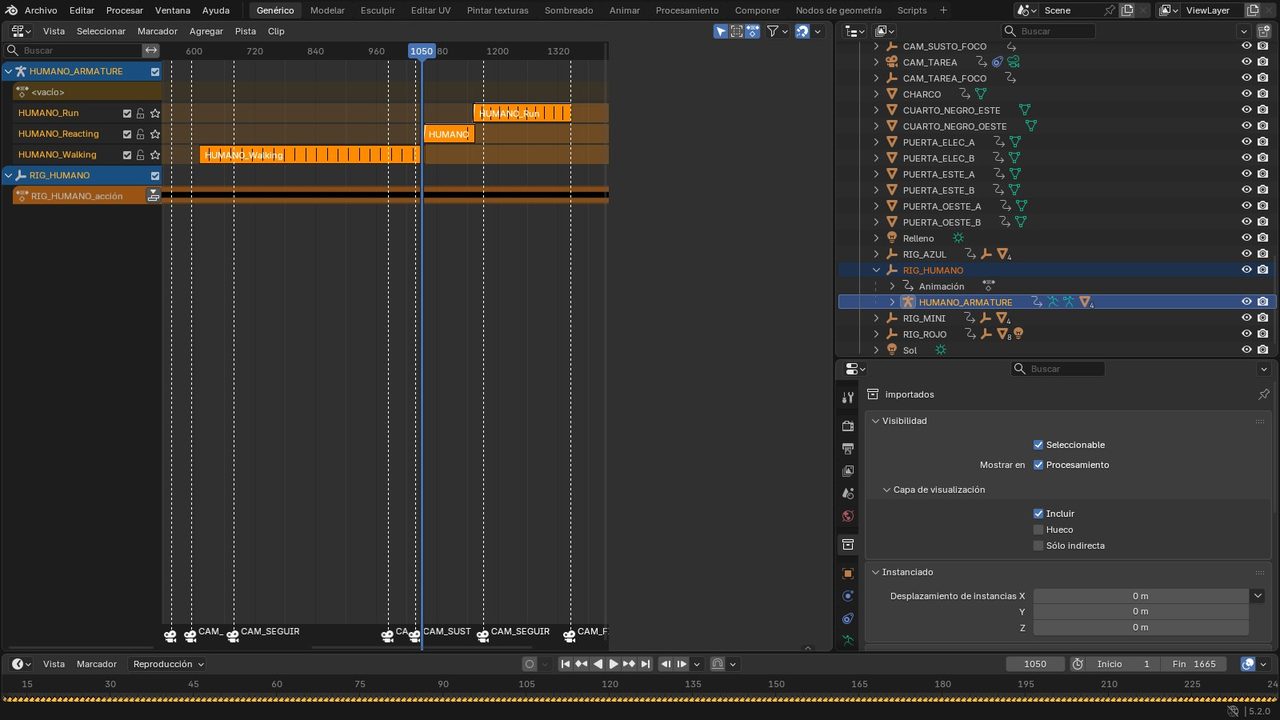Select the HUMANO_Run strip
Viewport: 1280px width, 720px height.
[x=522, y=113]
